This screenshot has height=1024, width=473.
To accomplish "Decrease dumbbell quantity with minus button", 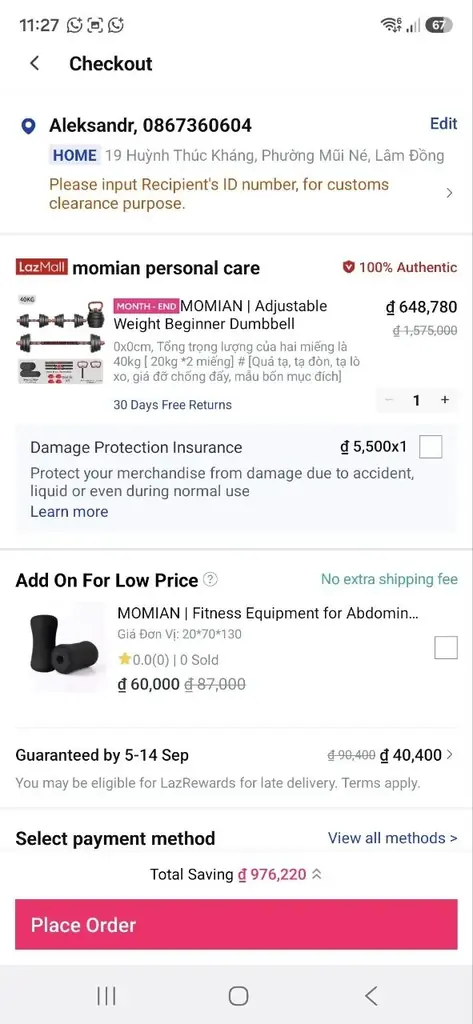I will tap(389, 400).
